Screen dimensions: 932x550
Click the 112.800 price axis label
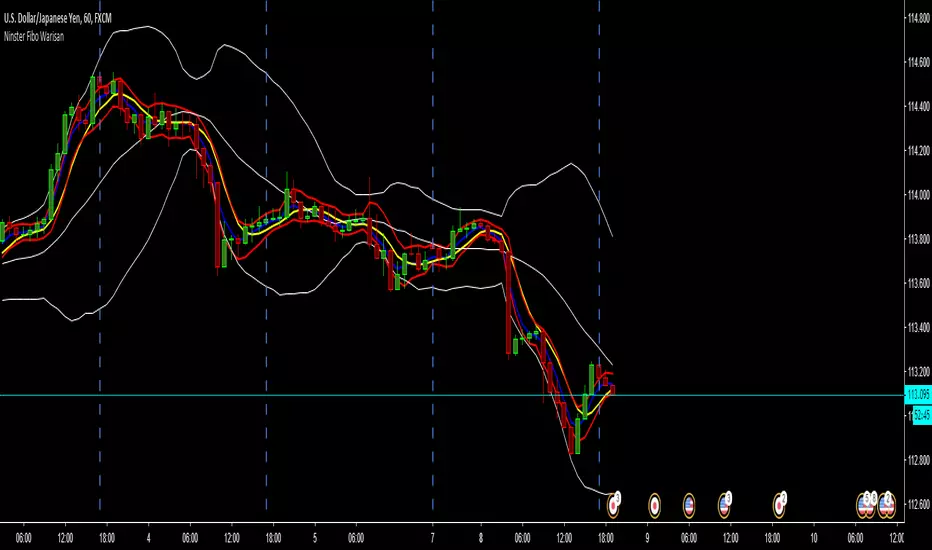tap(918, 460)
